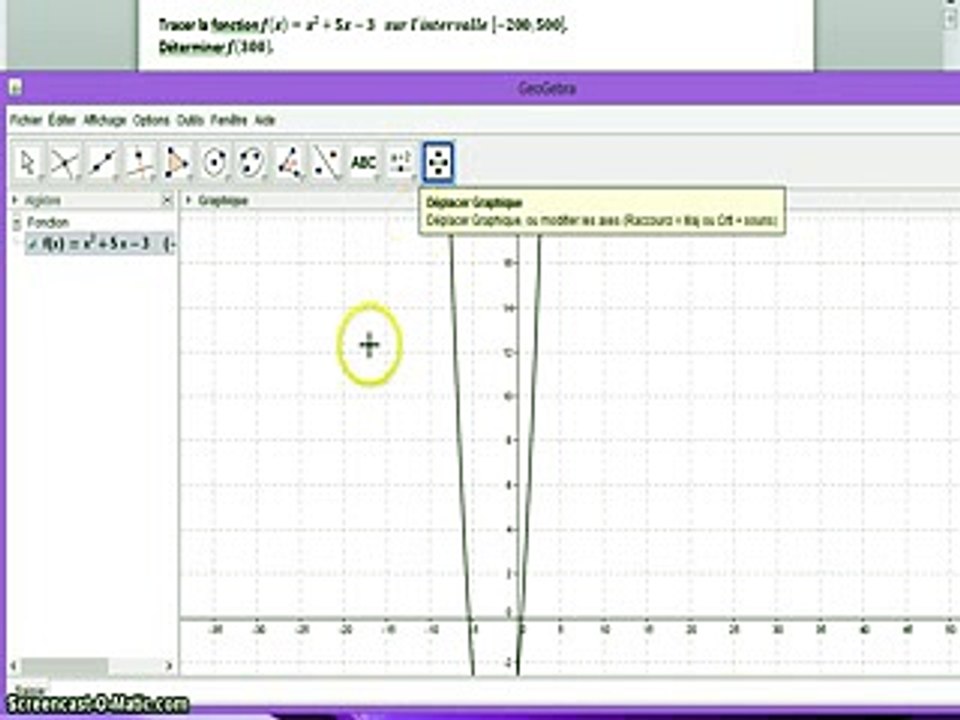Open dropdown arrow of the Angle tool
The height and width of the screenshot is (720, 960).
(x=302, y=178)
